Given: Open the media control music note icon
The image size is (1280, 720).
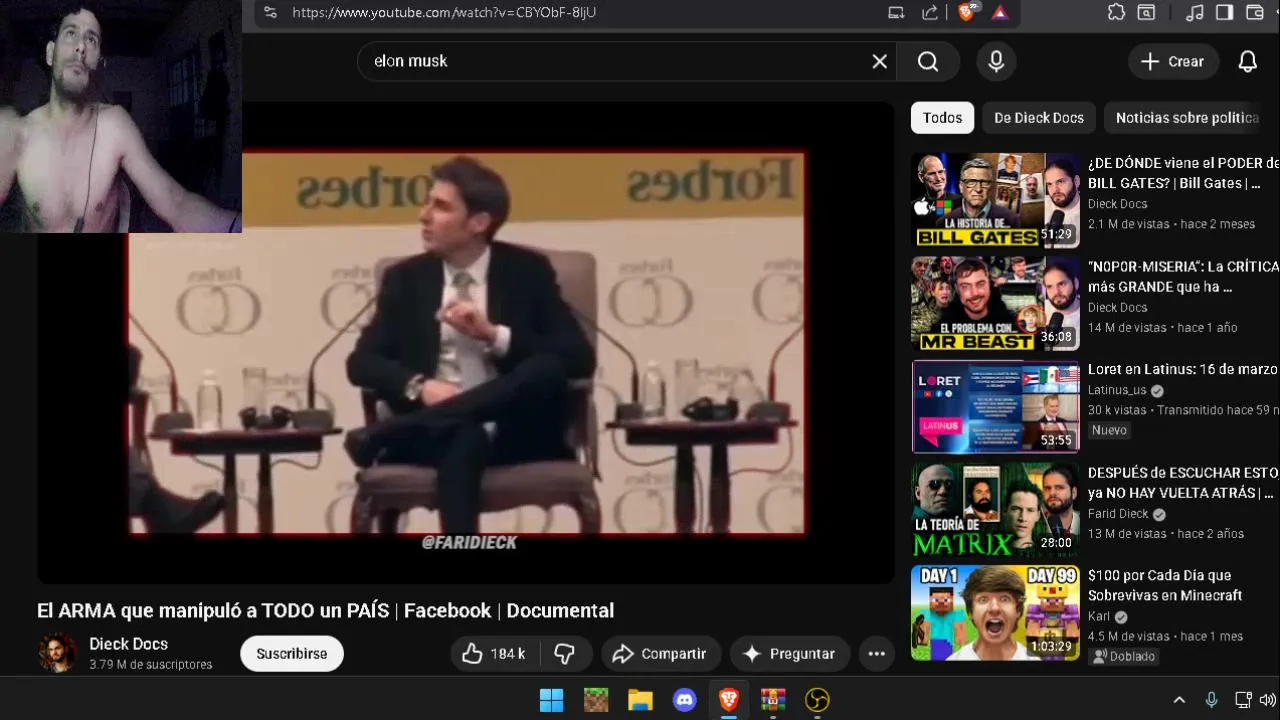Looking at the screenshot, I should tap(1194, 13).
